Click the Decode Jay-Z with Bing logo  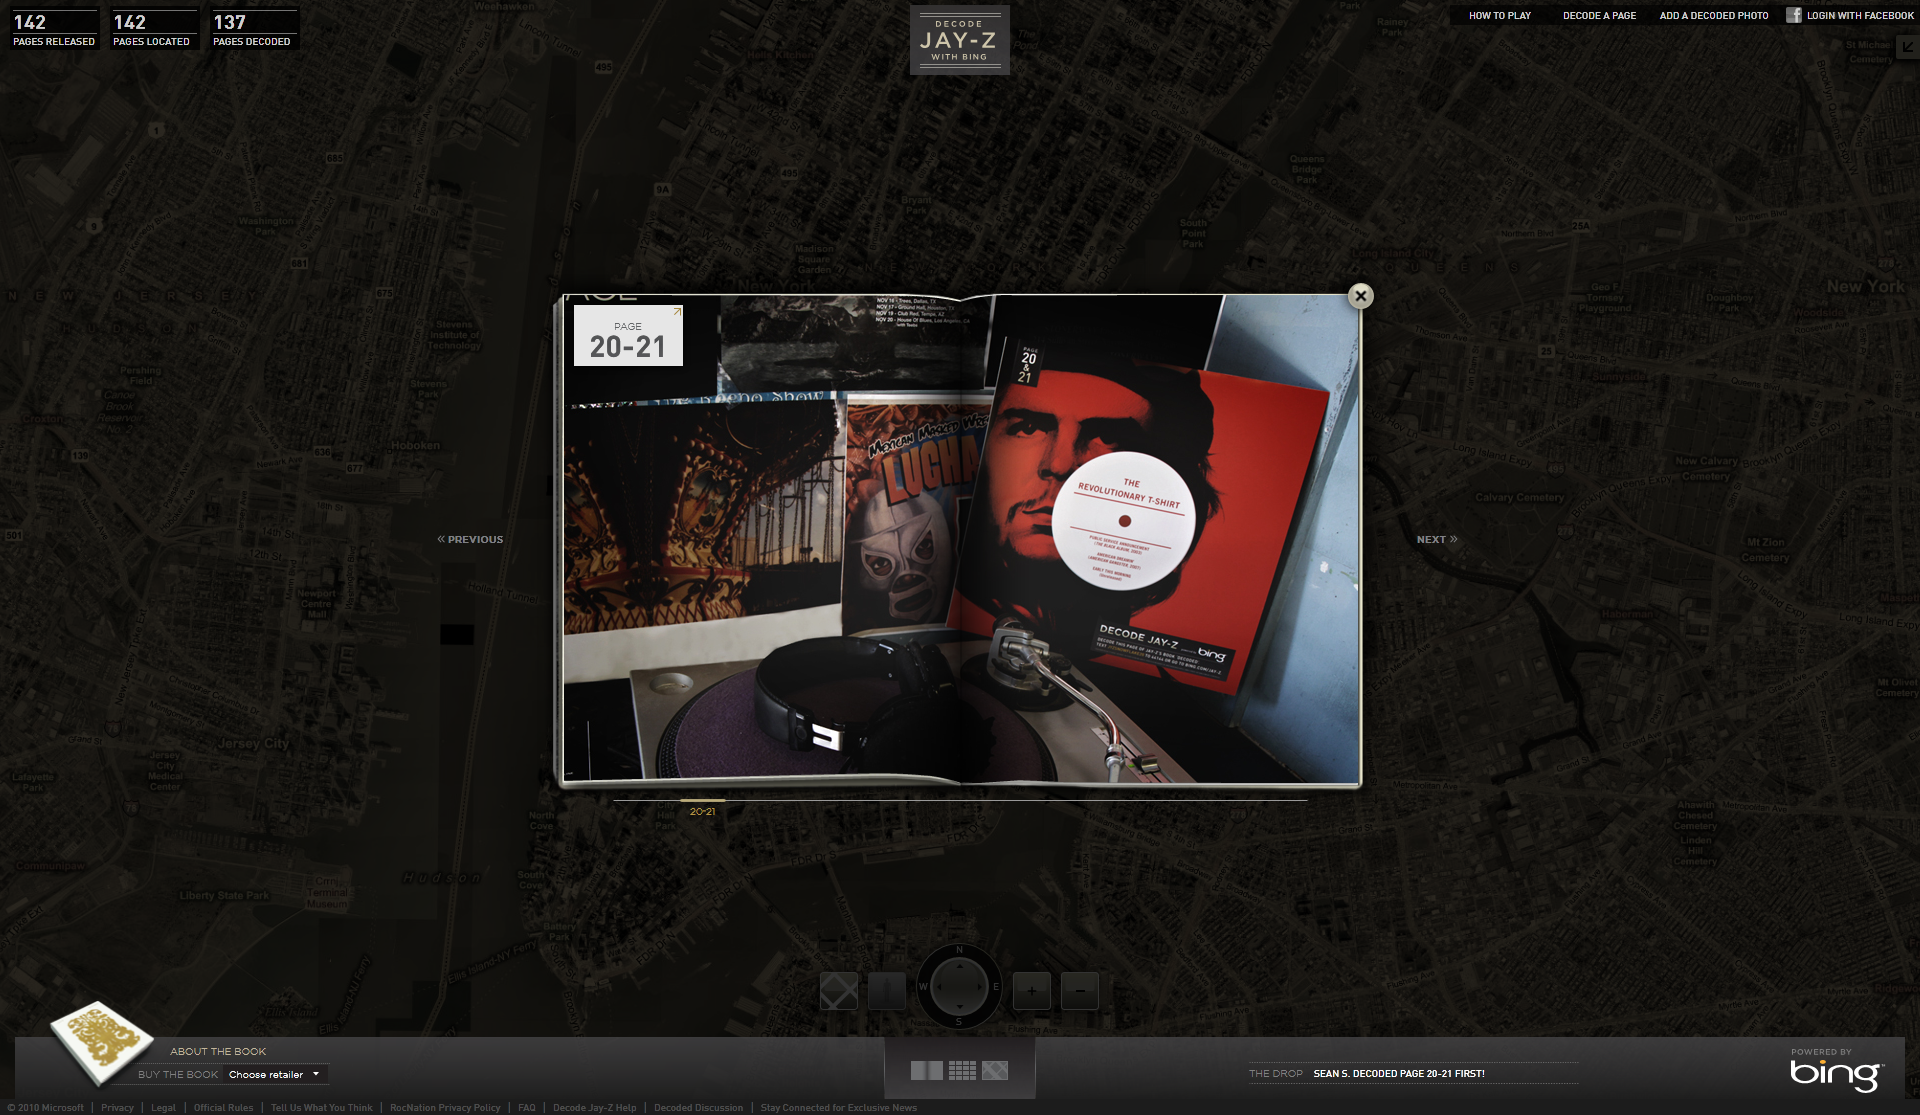tap(959, 40)
